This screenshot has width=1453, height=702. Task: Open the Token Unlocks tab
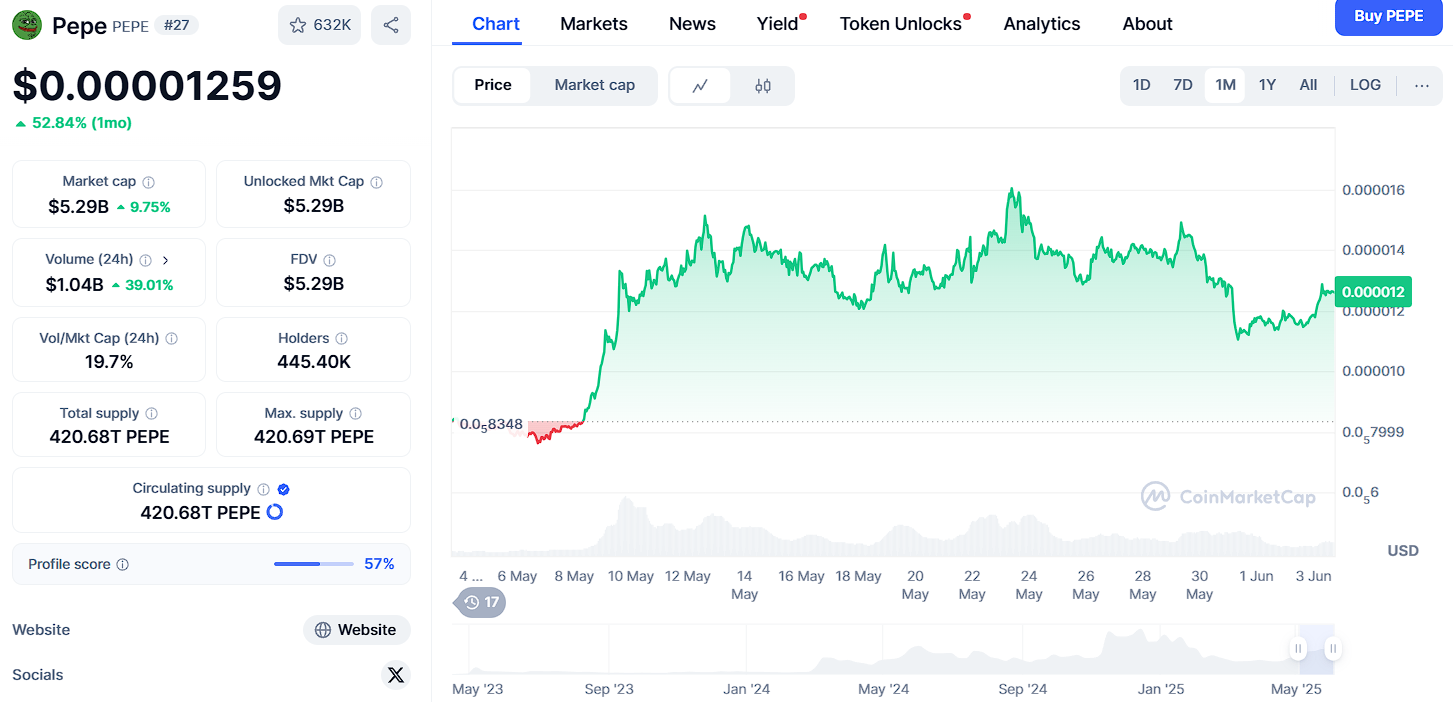click(x=901, y=24)
